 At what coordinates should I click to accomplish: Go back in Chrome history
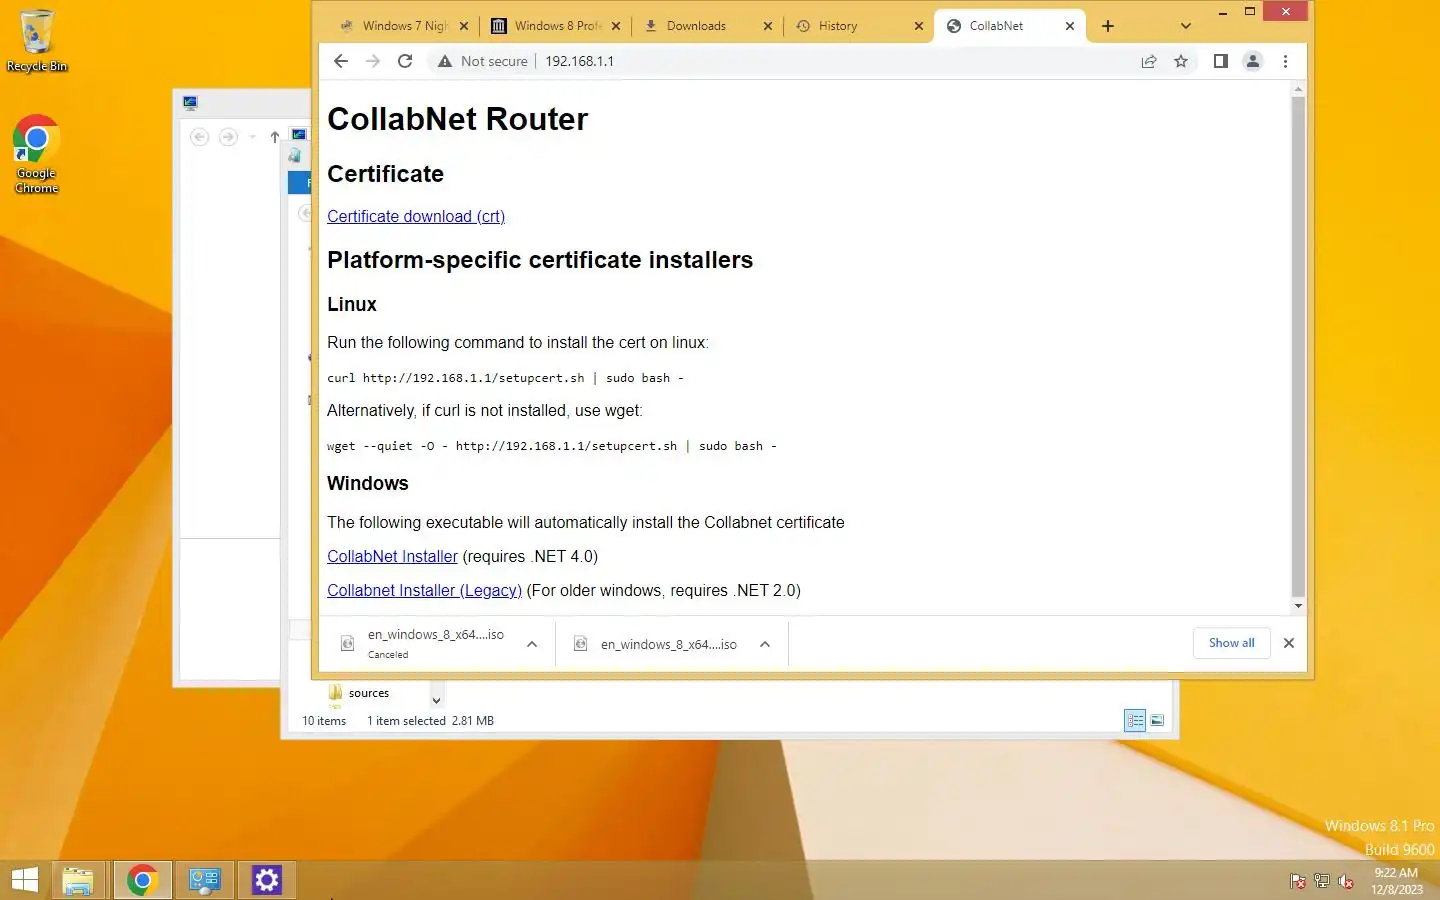340,61
